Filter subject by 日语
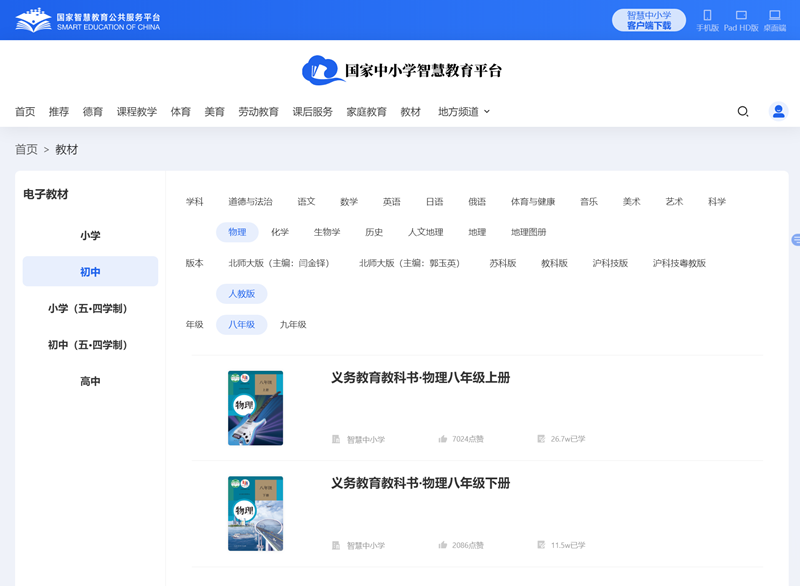The width and height of the screenshot is (800, 586). point(435,202)
